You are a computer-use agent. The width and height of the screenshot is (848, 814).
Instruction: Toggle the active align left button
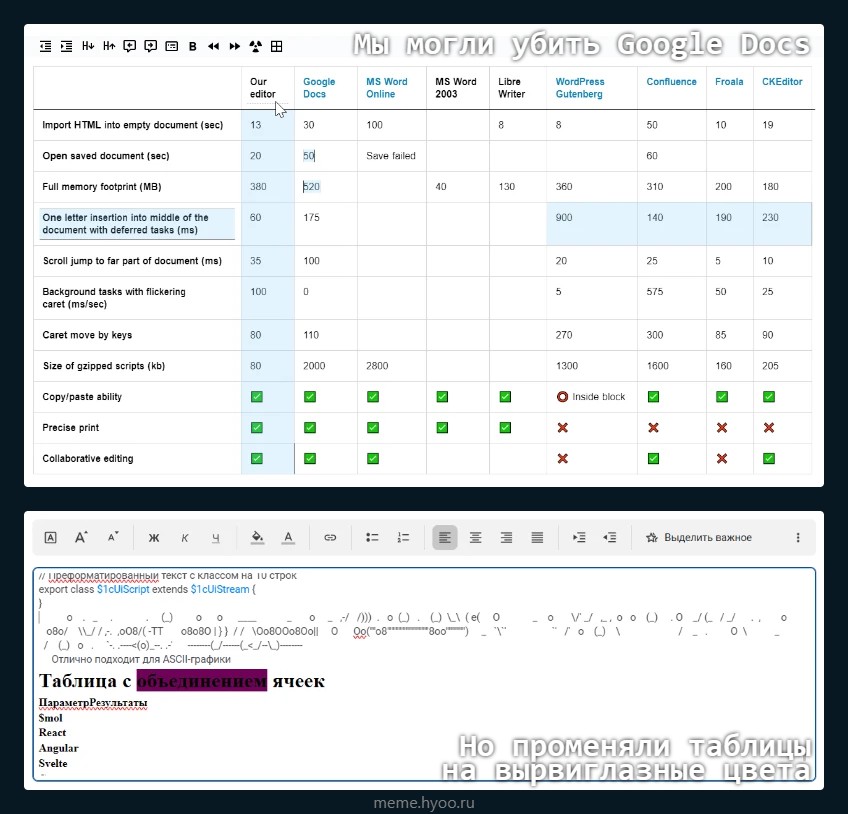coord(445,538)
